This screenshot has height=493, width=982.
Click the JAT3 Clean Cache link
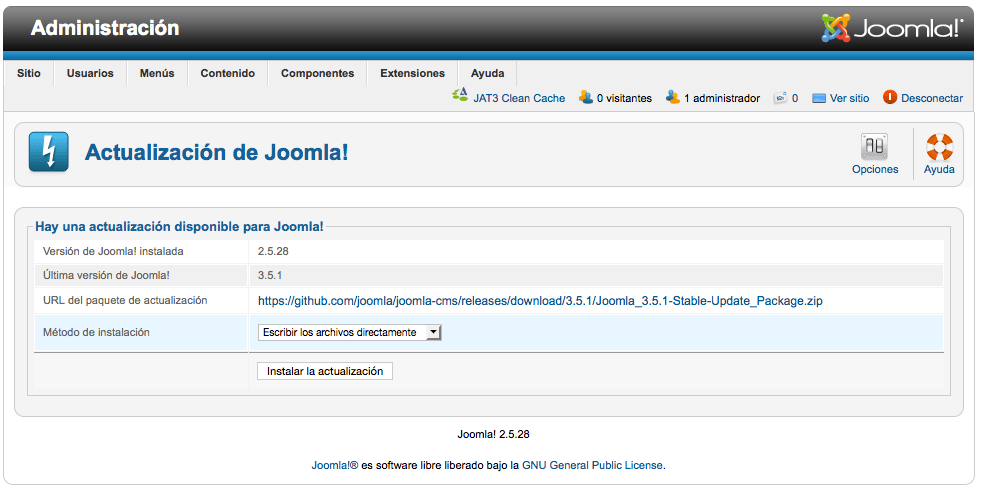(x=519, y=98)
